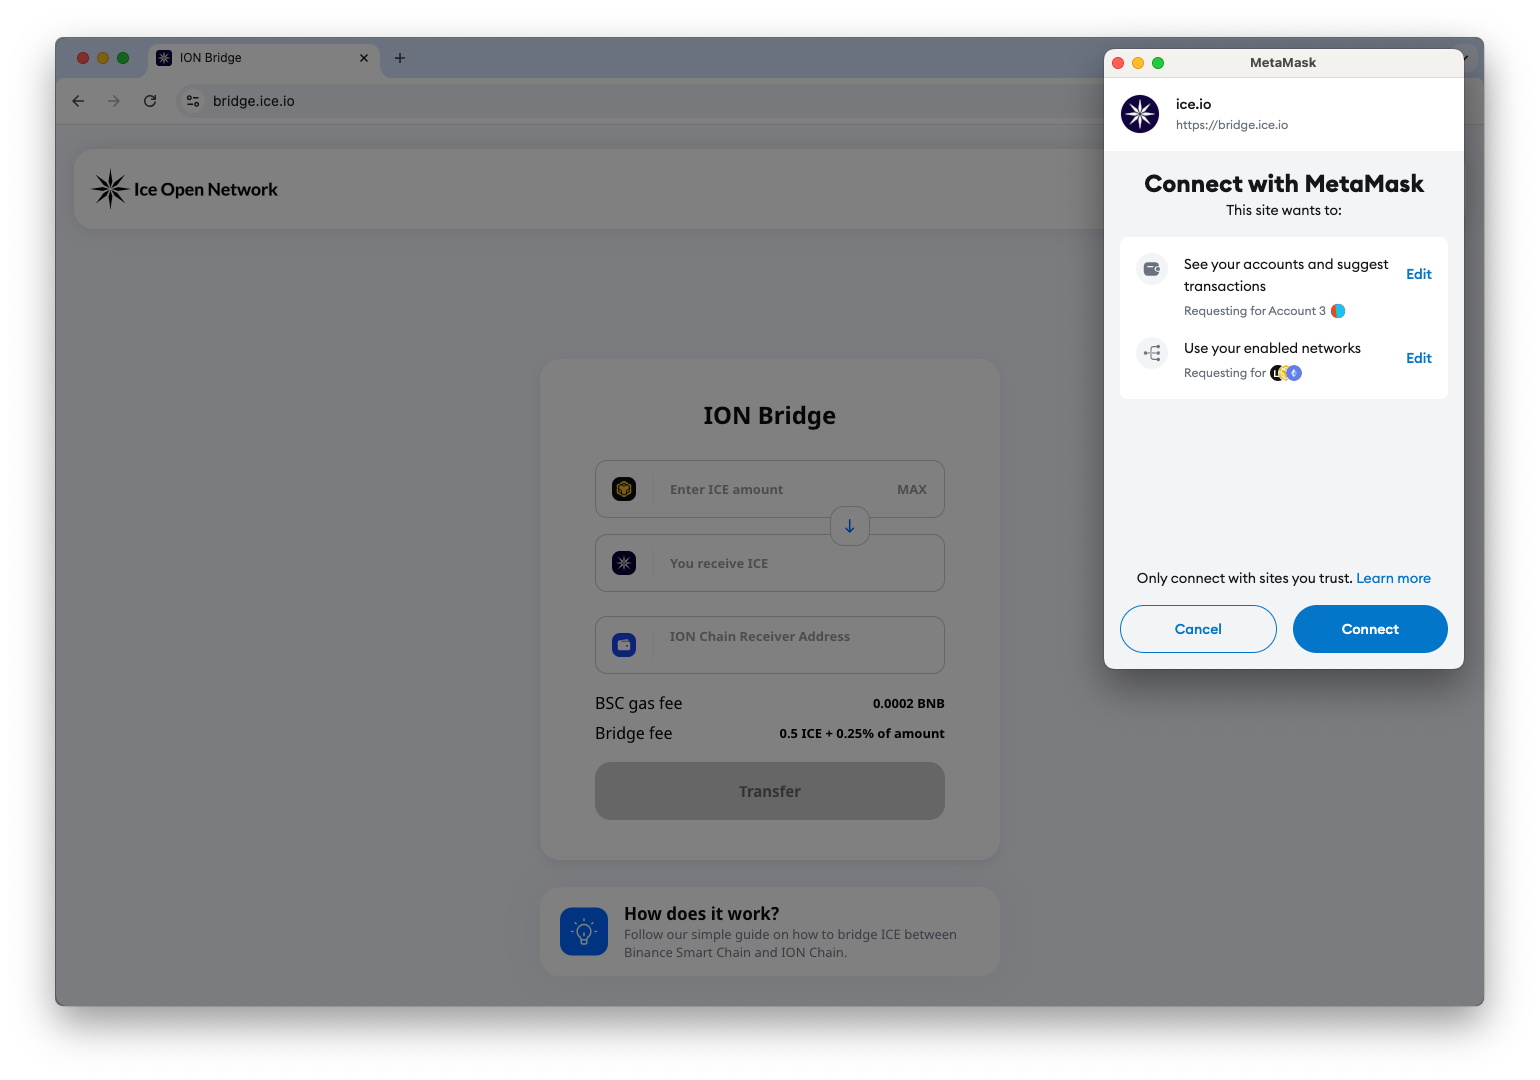Select the BSC ICE token icon in amount field
1540x1080 pixels.
(x=625, y=489)
